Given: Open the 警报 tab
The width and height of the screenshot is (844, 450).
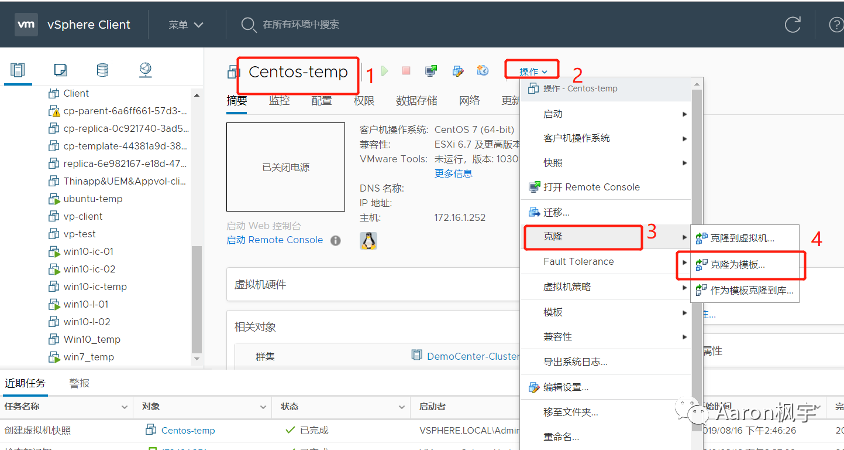Looking at the screenshot, I should click(x=80, y=383).
